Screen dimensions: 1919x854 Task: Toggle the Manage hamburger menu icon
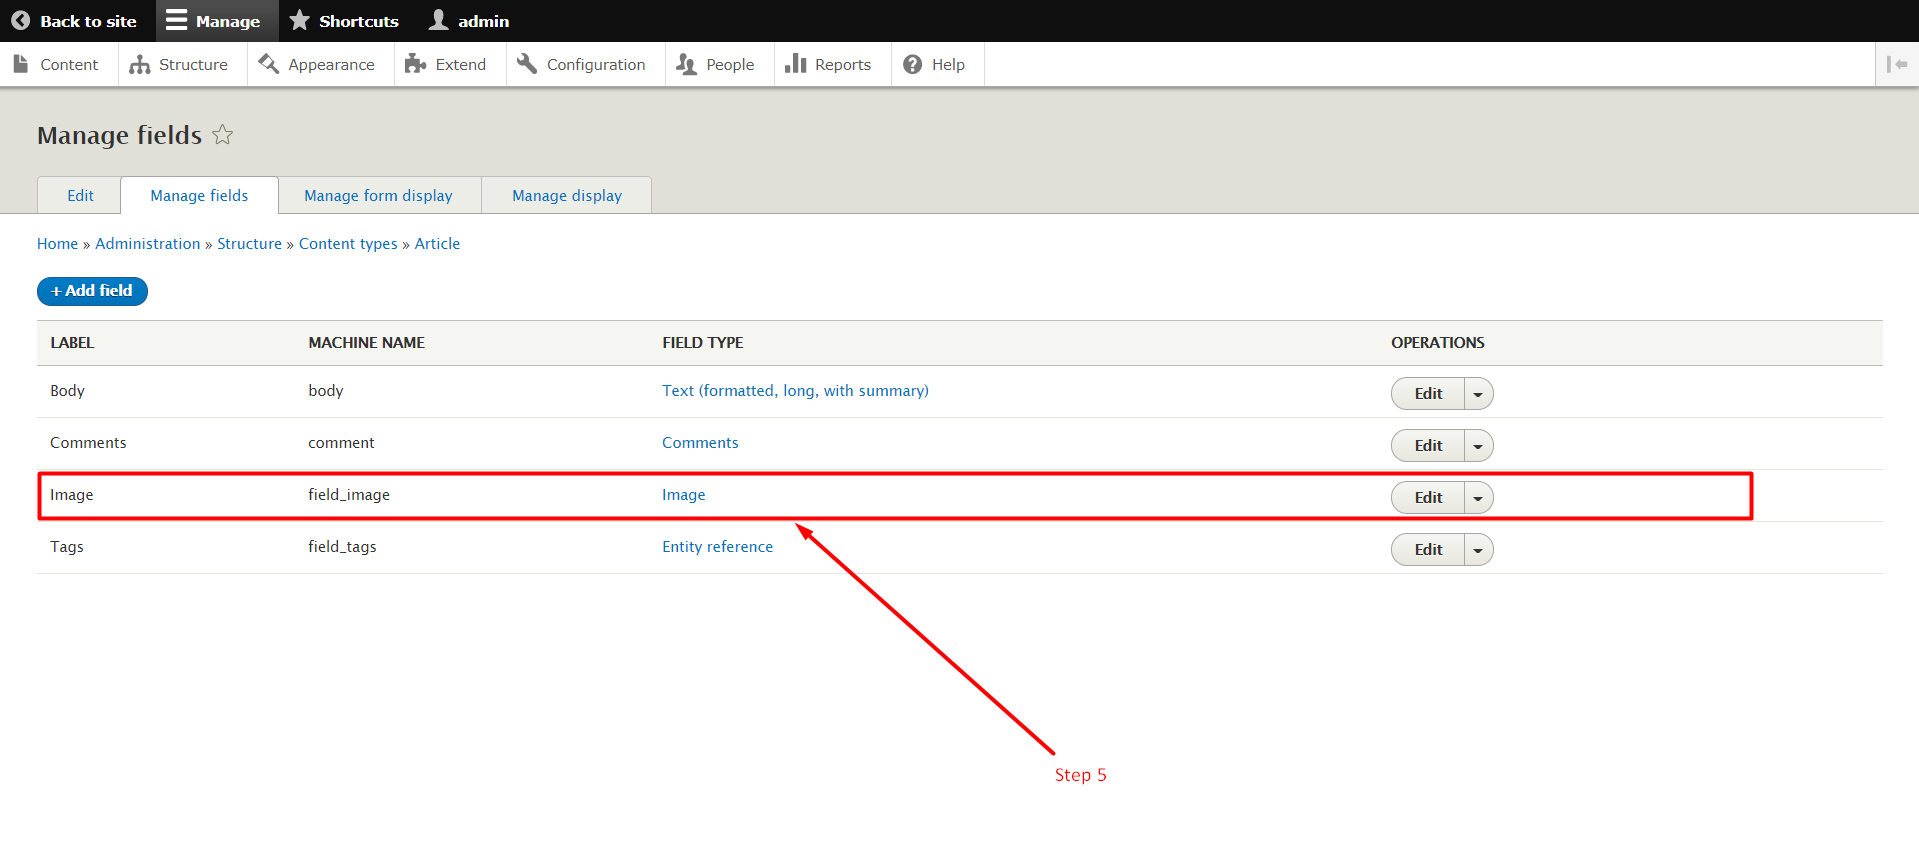pyautogui.click(x=176, y=20)
